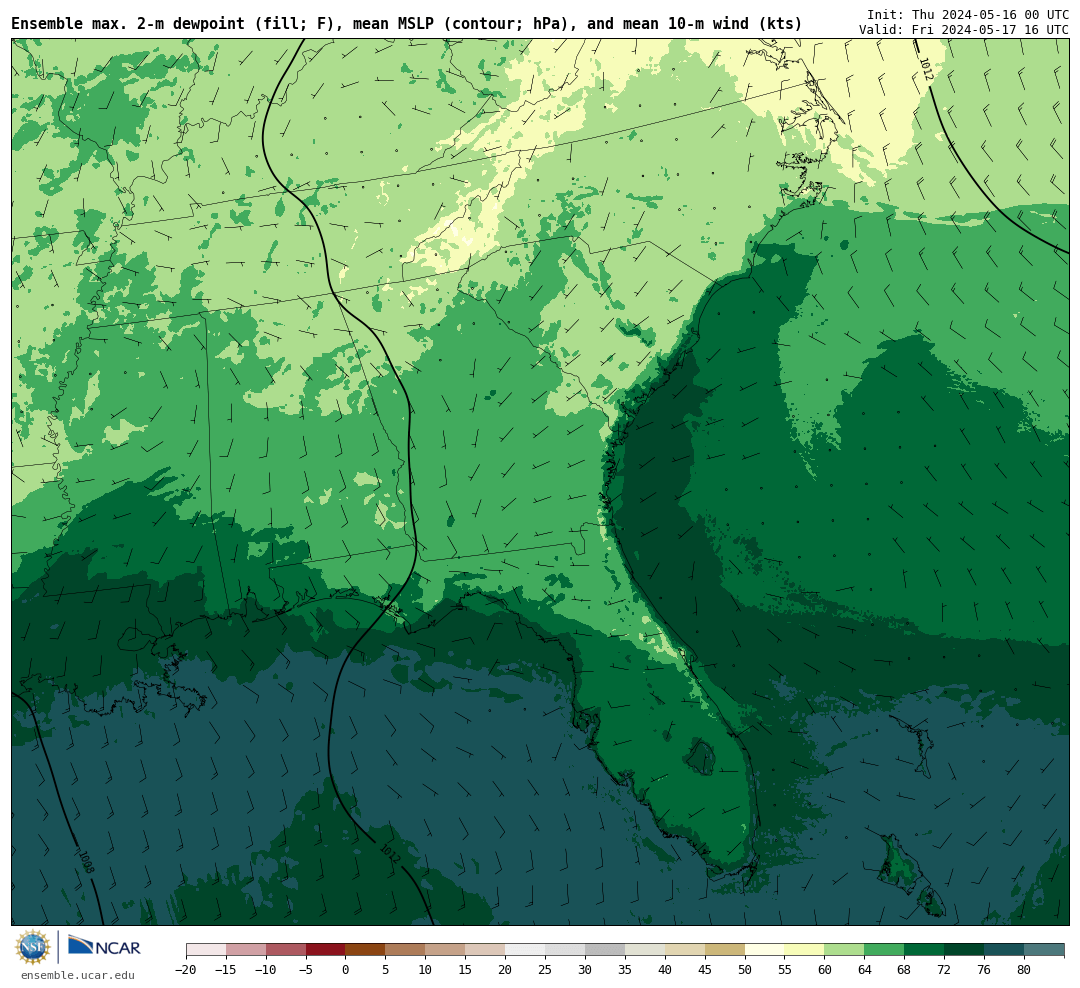Click the 20 colorbar tick label
The image size is (1080, 988).
tap(506, 969)
